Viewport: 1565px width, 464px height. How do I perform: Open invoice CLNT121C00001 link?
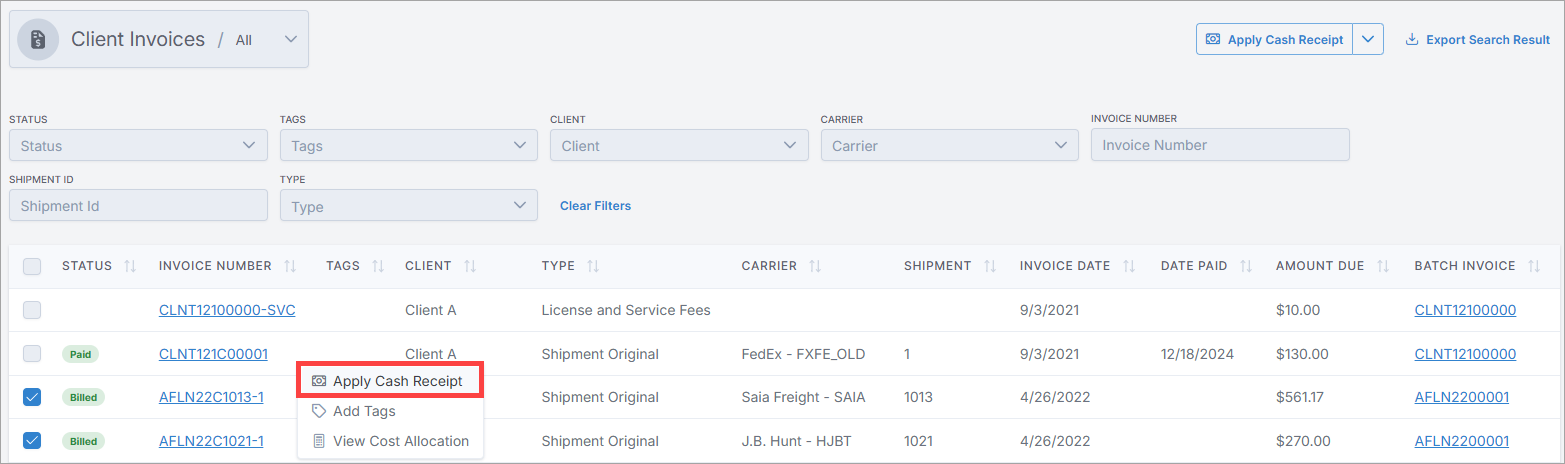point(213,353)
